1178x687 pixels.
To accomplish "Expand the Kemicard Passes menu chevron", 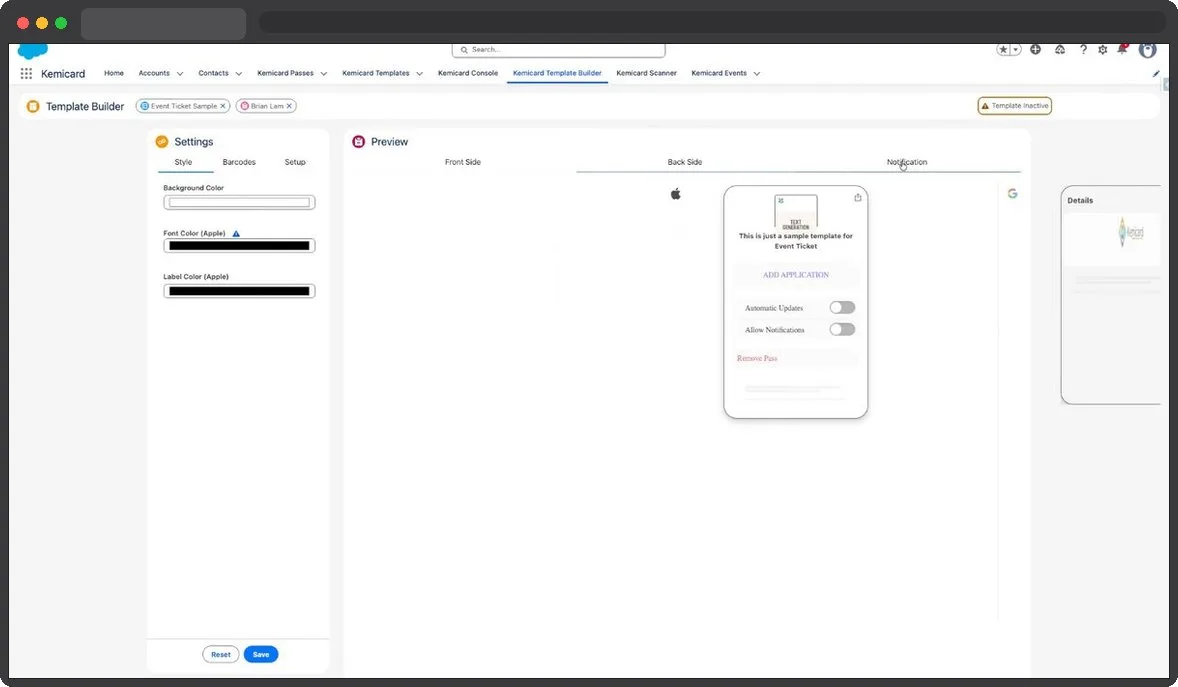I will (x=324, y=74).
